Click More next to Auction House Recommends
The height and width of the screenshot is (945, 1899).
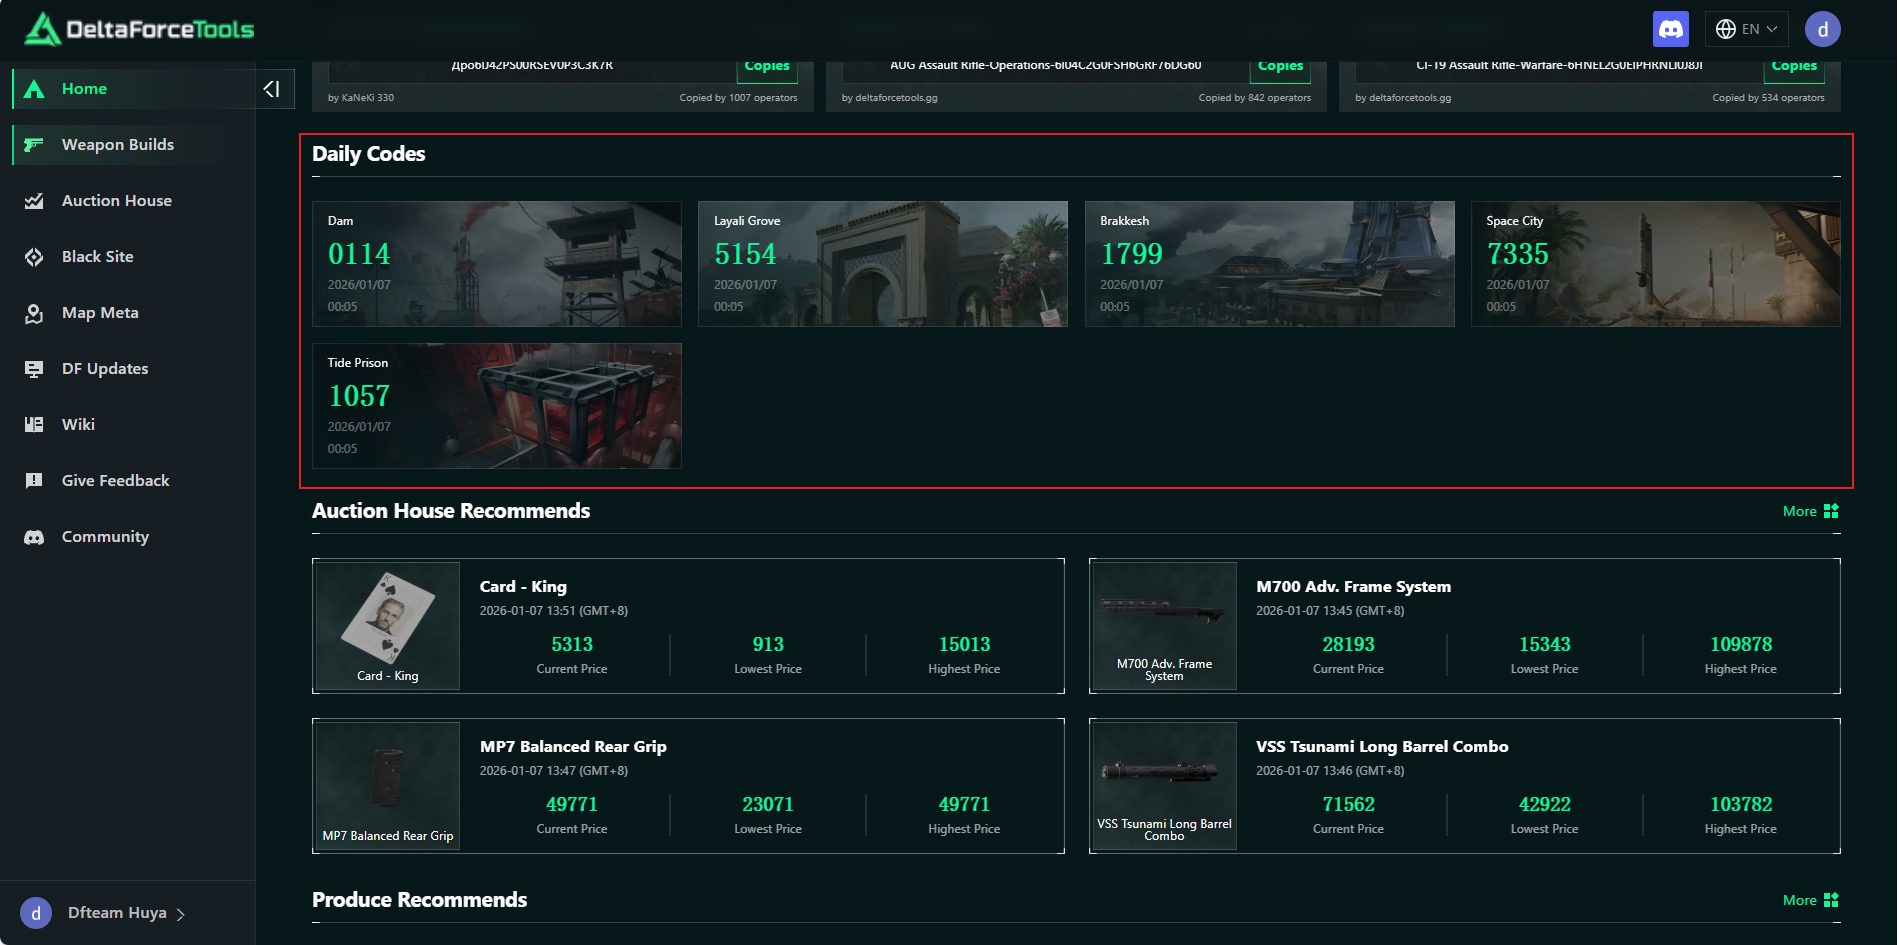[1809, 511]
